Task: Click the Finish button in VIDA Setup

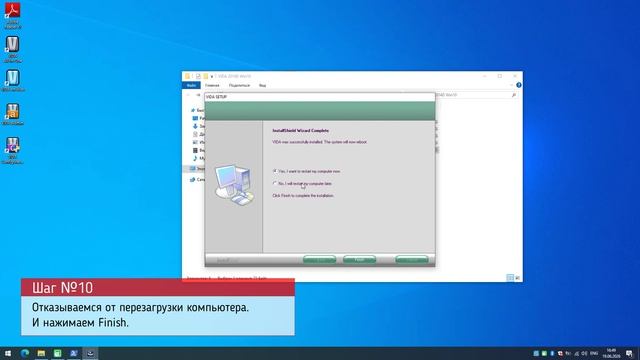Action: (359, 260)
